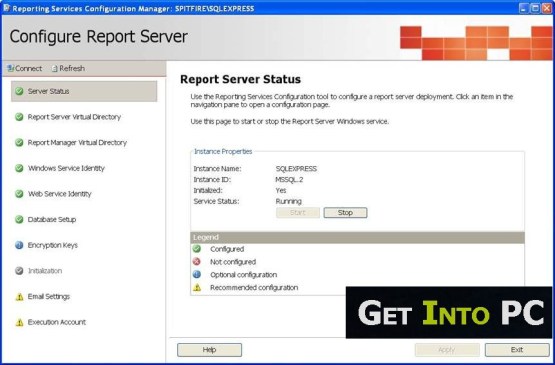Click green check icon beside Database Setup

19,219
